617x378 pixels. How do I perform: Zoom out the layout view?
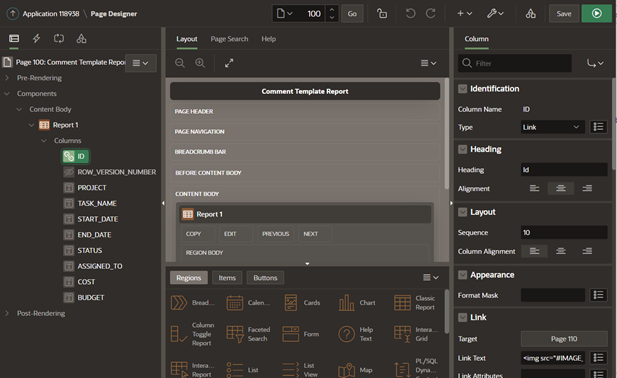click(180, 63)
